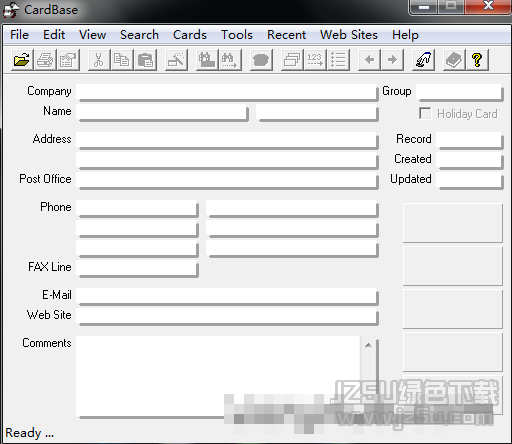
Task: Go to next card with right arrow
Action: click(x=392, y=60)
